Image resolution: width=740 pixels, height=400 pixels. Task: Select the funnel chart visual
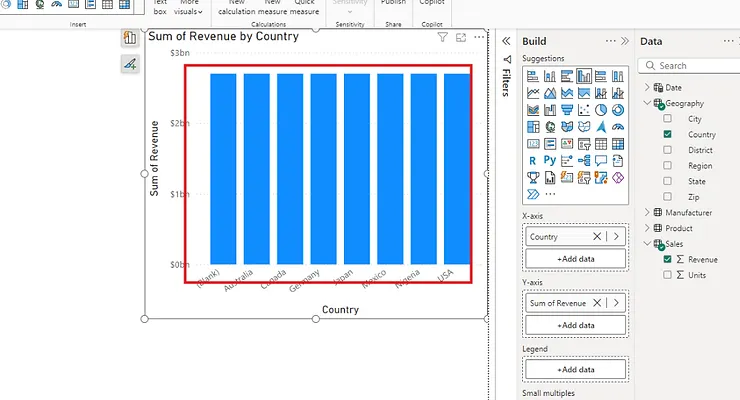(x=567, y=110)
